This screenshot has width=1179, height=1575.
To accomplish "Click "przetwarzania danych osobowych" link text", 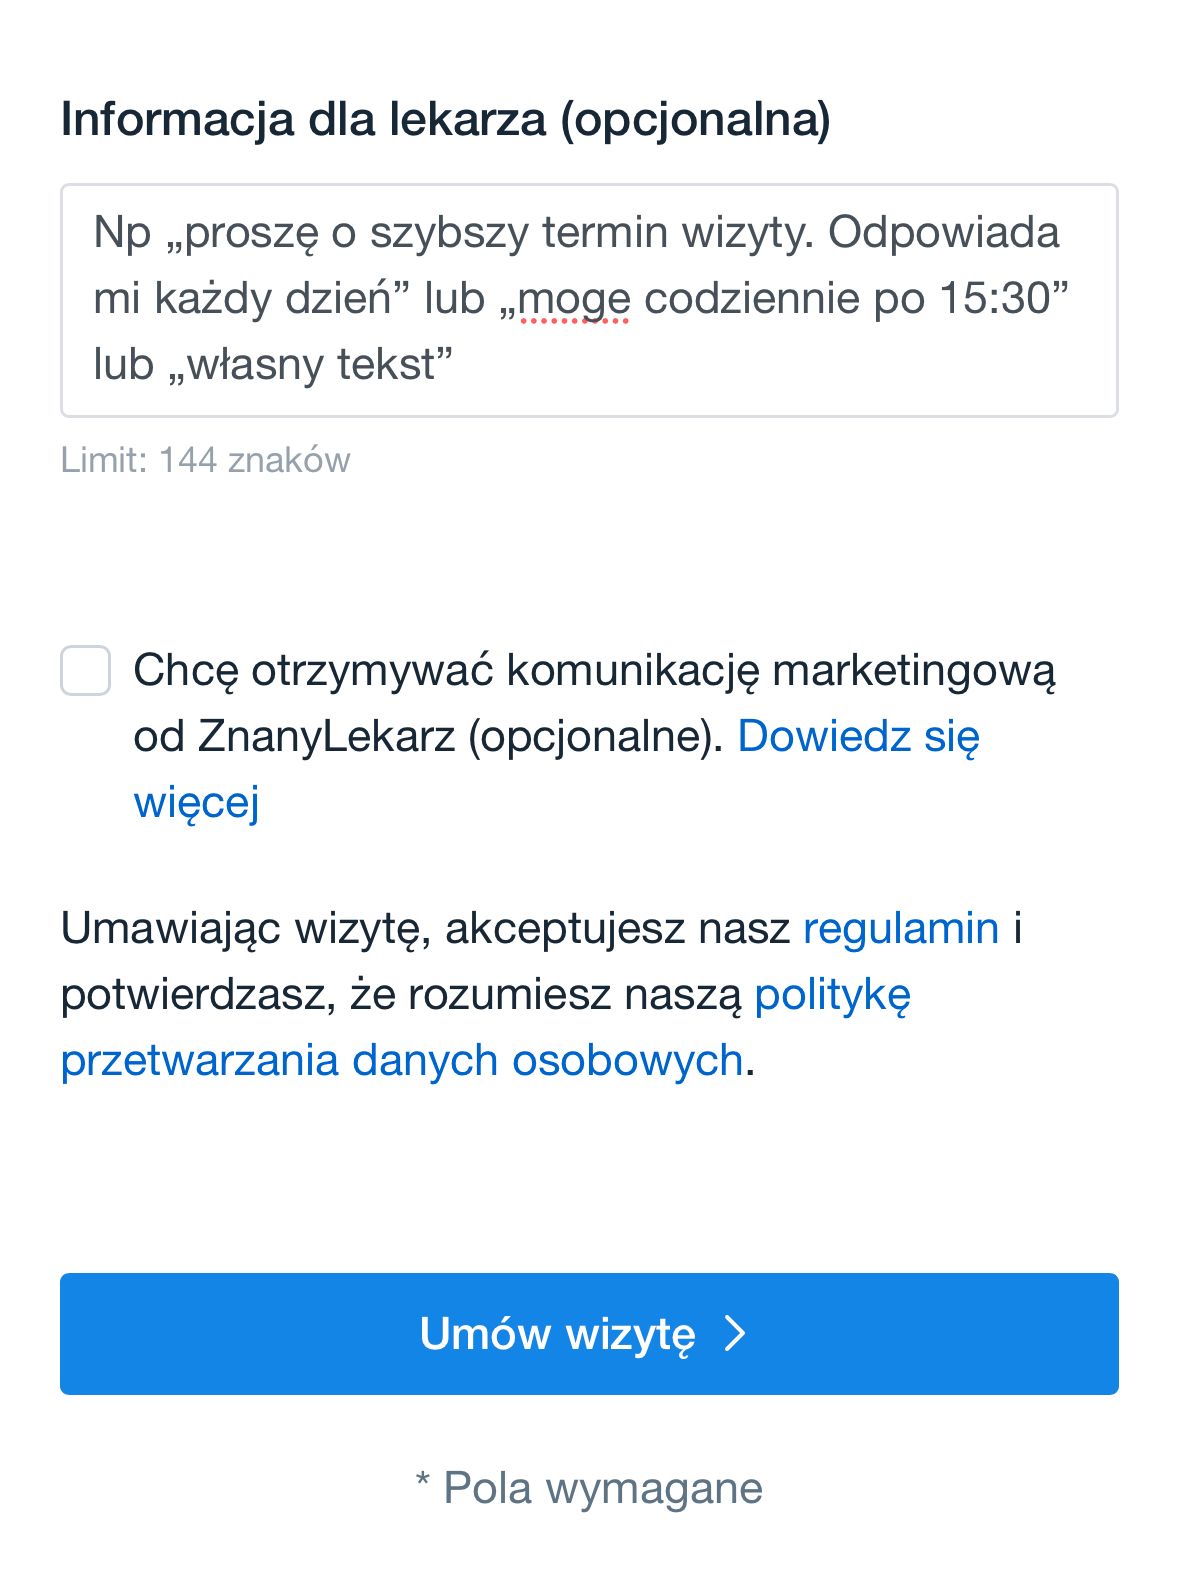I will coord(402,1060).
